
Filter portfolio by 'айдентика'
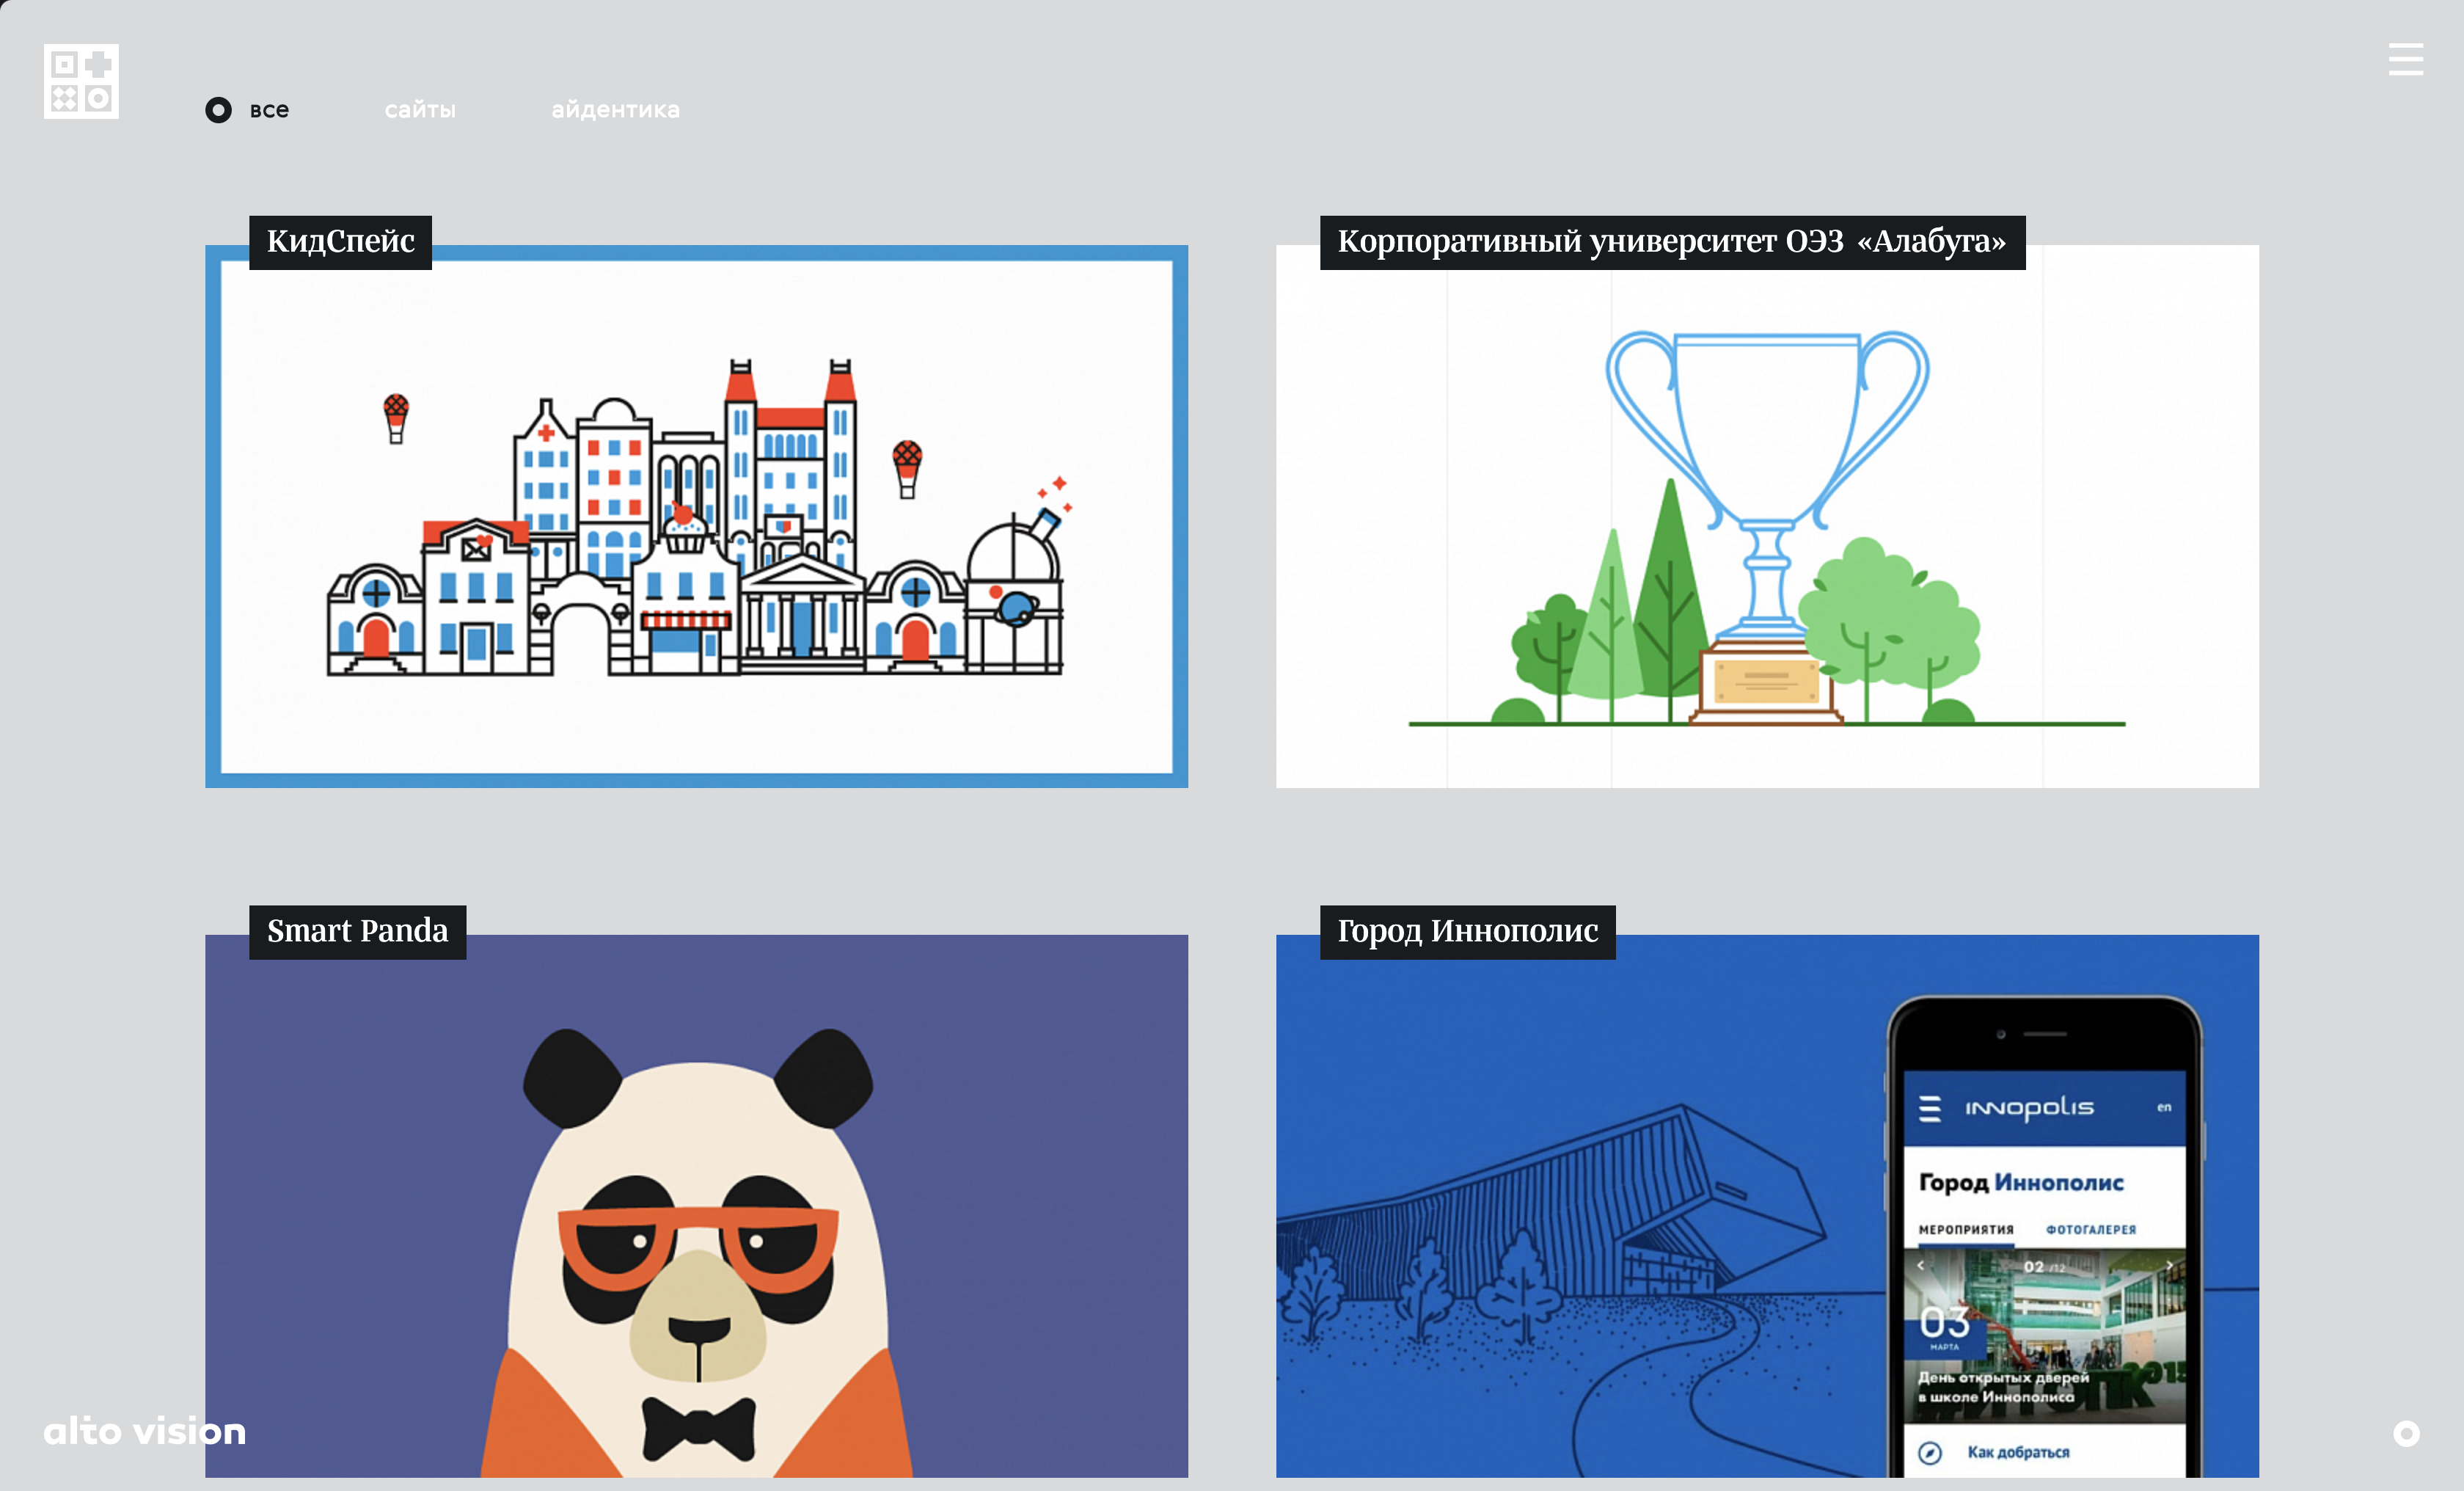[615, 110]
